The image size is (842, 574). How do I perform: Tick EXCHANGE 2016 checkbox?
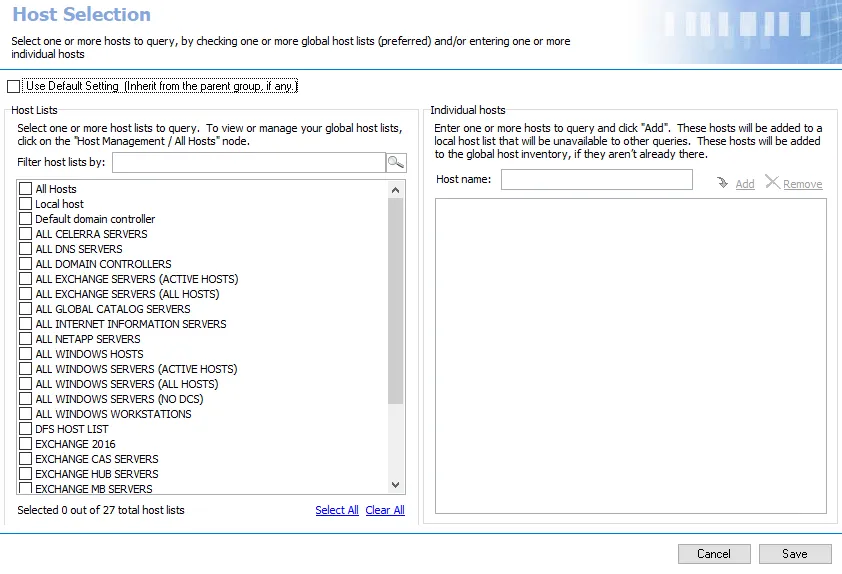tap(25, 444)
